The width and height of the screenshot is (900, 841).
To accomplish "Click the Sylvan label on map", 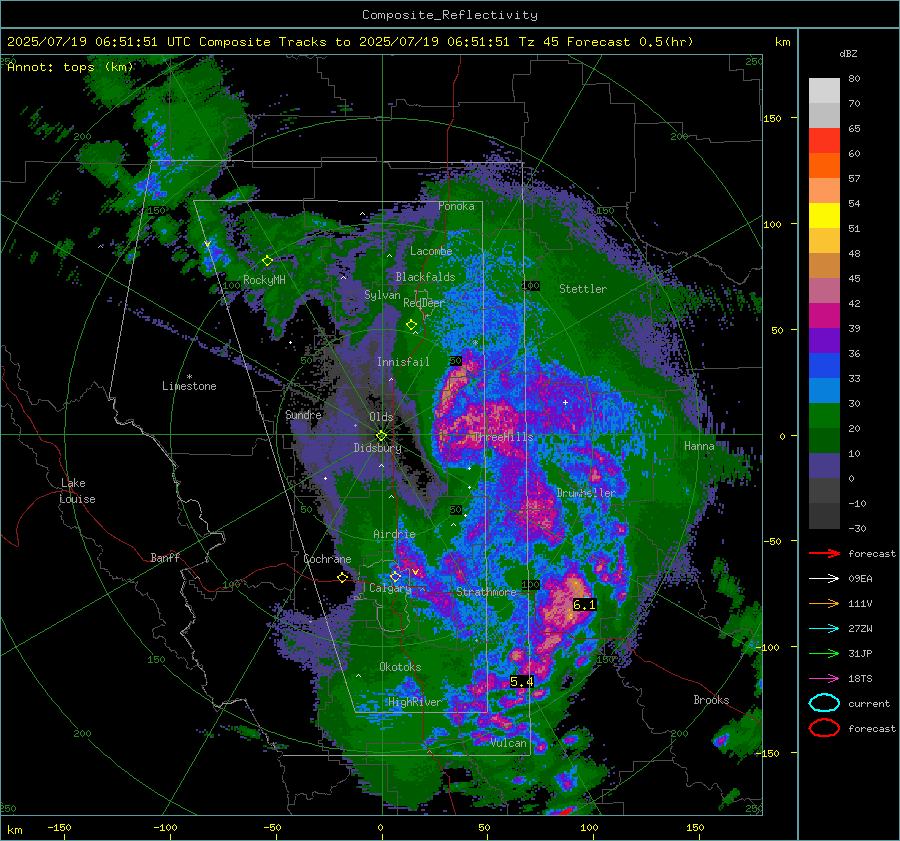I will (x=382, y=295).
